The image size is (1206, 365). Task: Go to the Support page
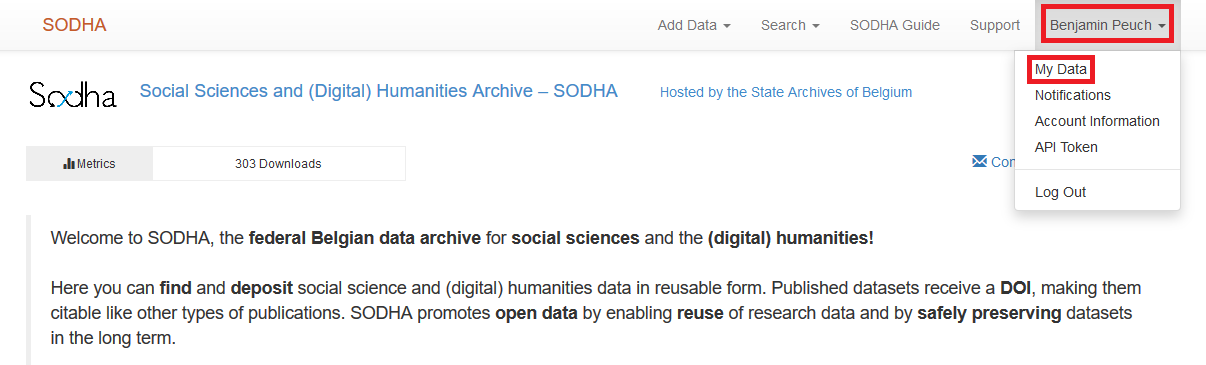(x=995, y=25)
